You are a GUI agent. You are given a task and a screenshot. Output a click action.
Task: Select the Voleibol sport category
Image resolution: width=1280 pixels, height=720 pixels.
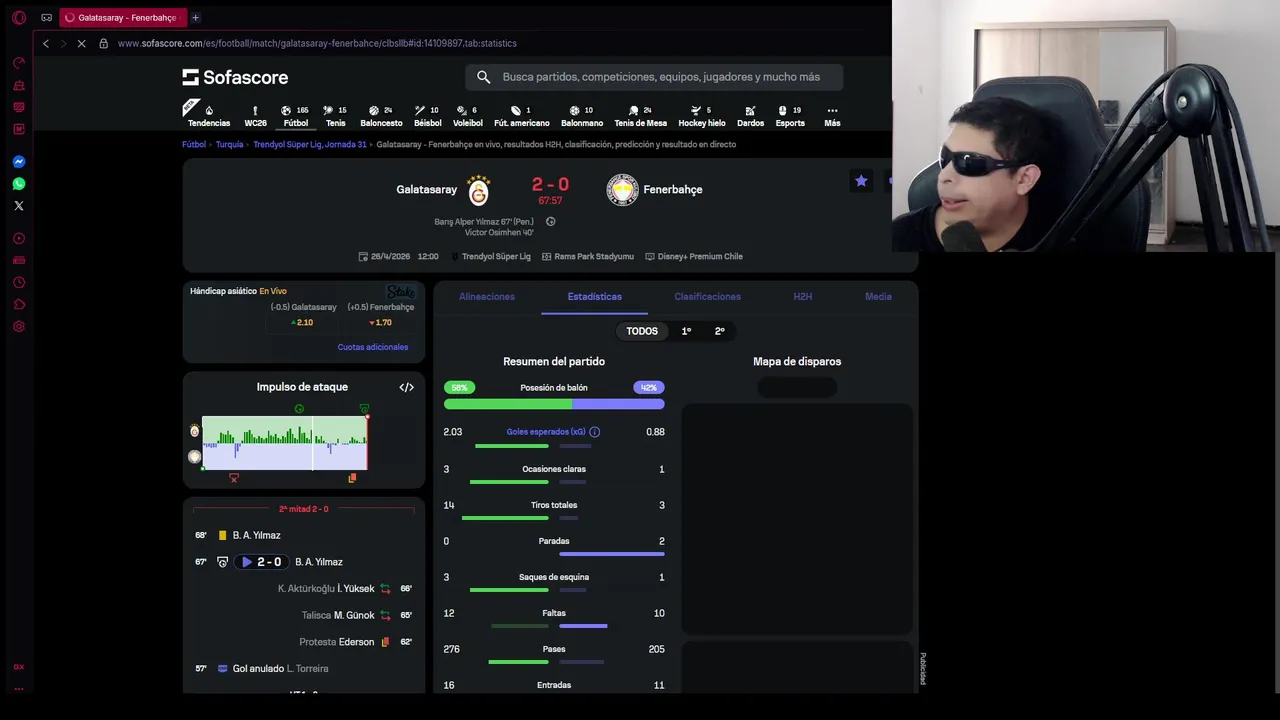coord(468,116)
